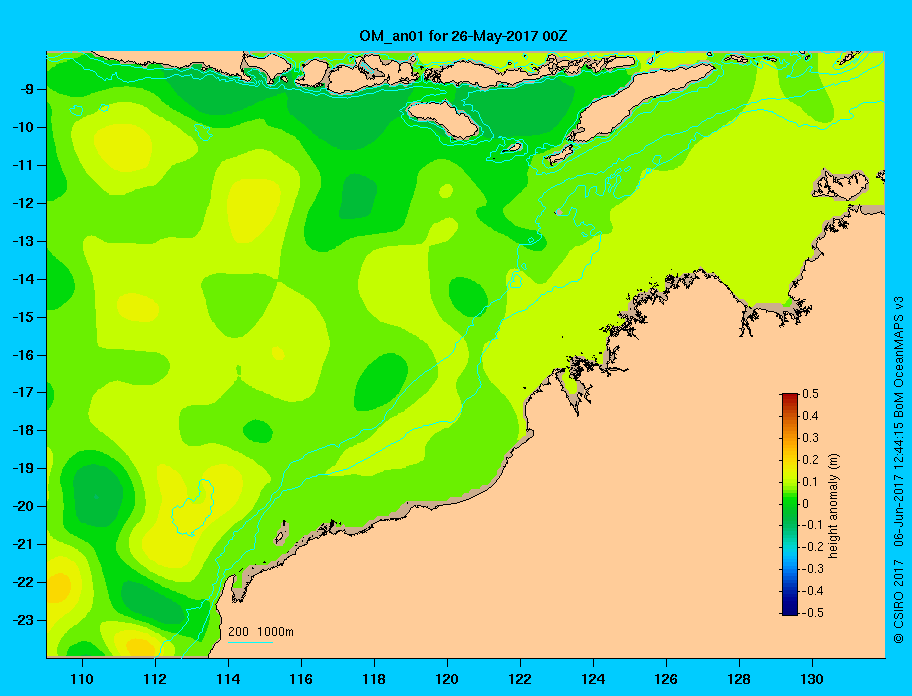Click latitude axis label -19

click(22, 469)
